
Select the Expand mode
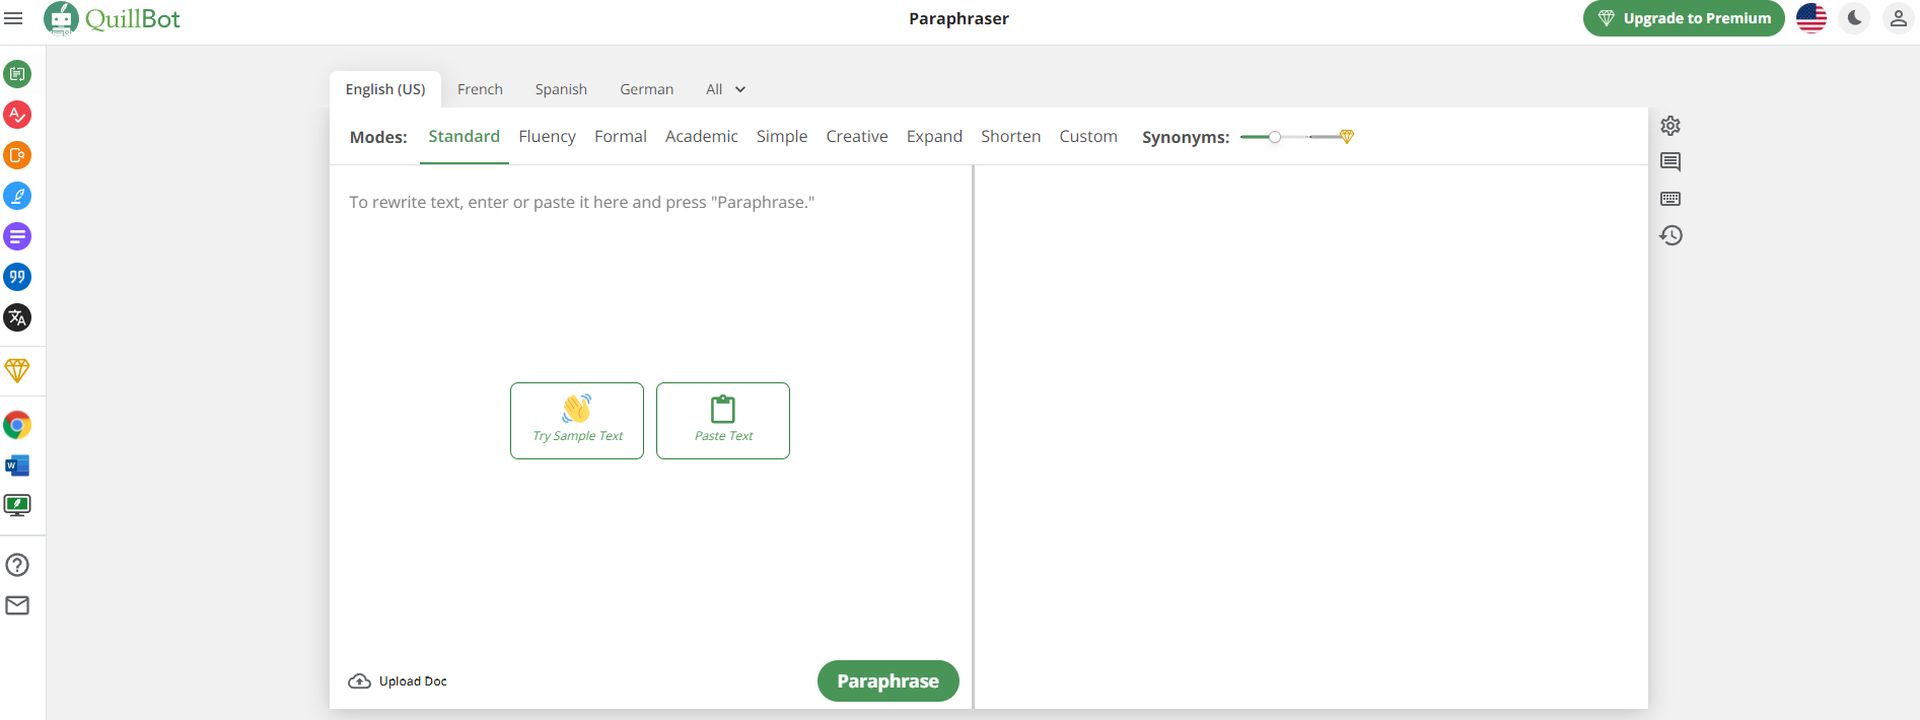[934, 137]
